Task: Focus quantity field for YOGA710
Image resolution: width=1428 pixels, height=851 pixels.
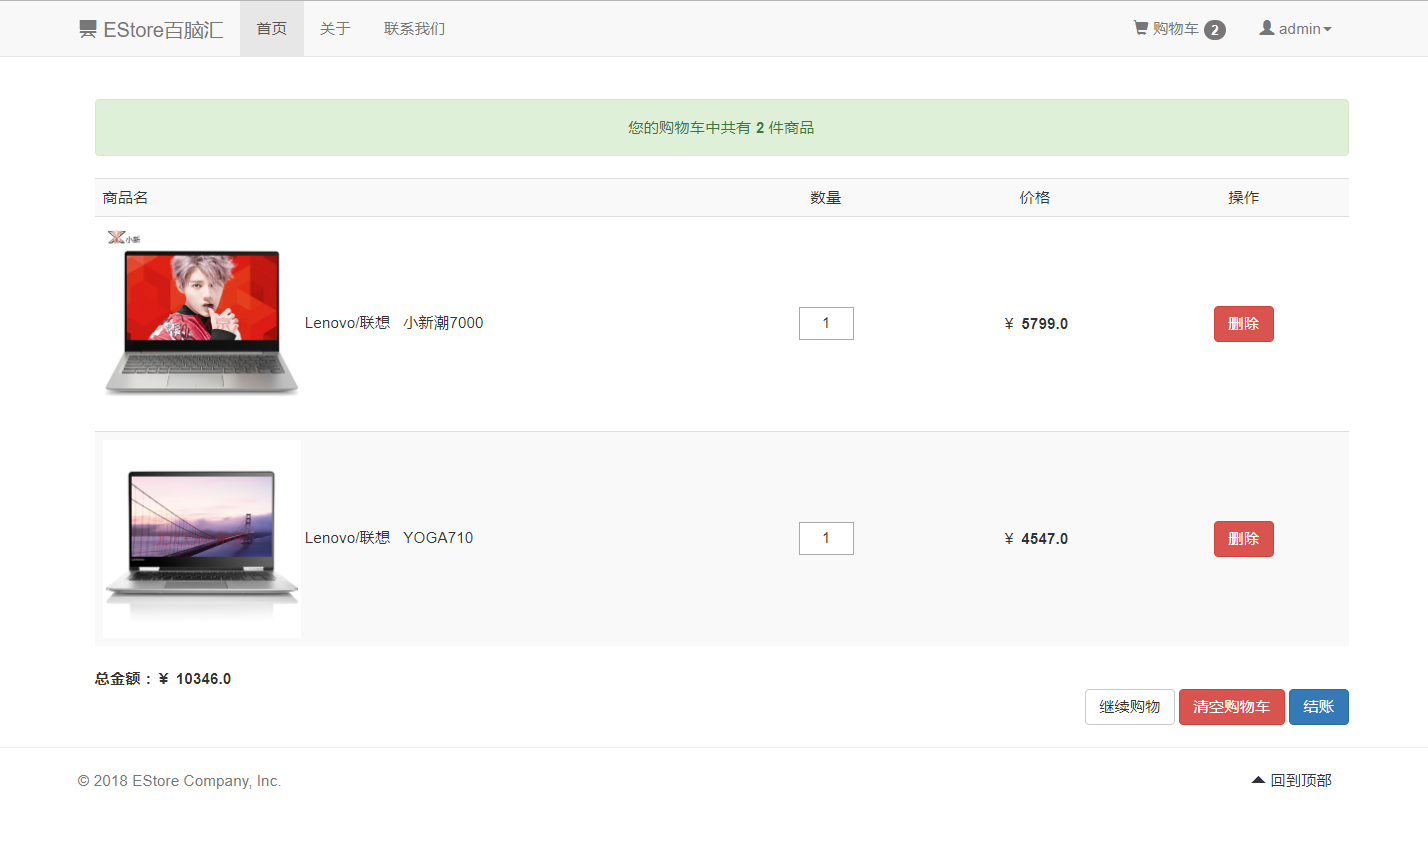Action: pos(826,538)
